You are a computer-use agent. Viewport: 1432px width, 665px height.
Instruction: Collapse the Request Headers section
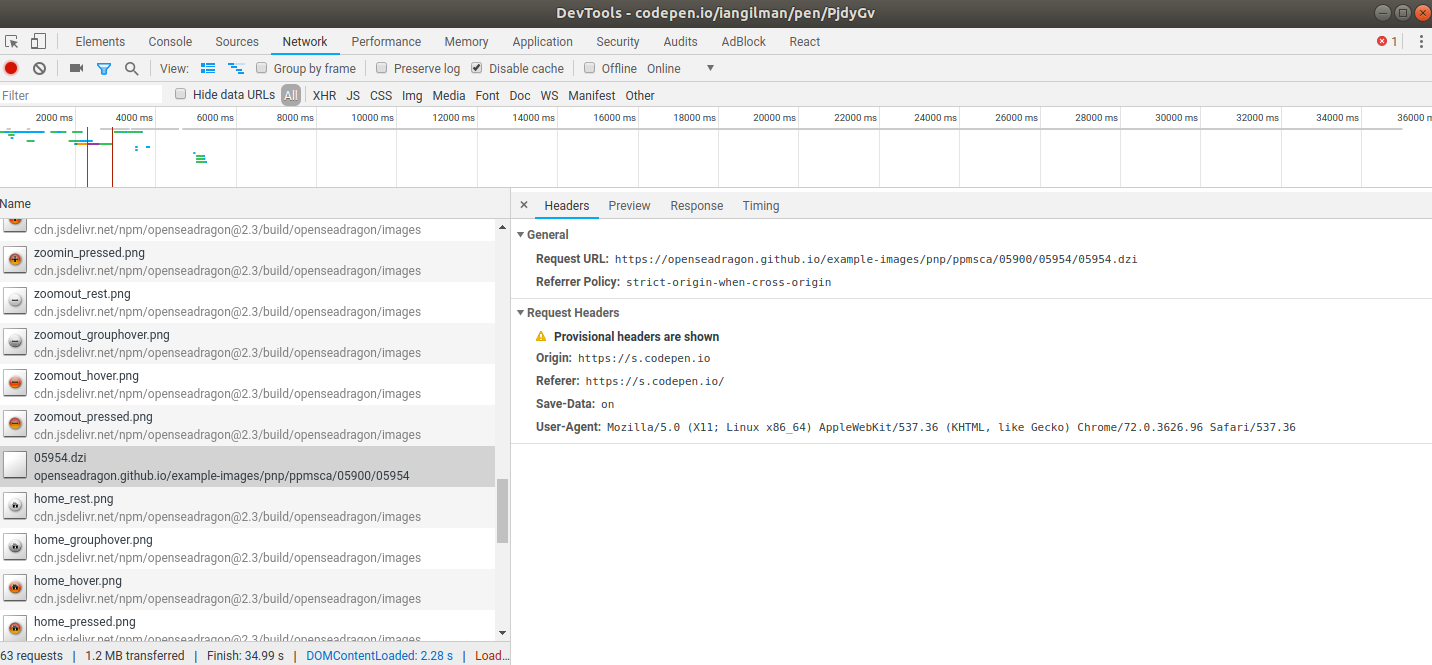pyautogui.click(x=520, y=312)
